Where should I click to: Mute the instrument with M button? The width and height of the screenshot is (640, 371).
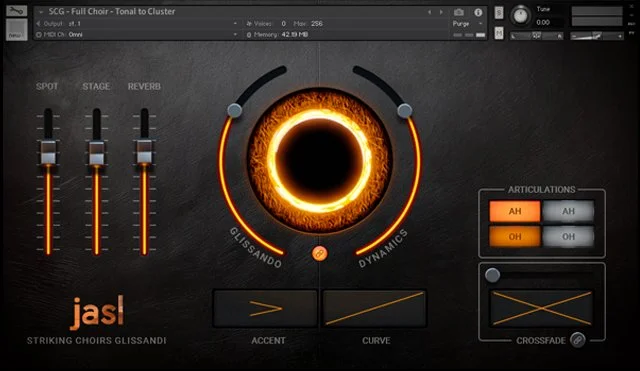[x=499, y=33]
